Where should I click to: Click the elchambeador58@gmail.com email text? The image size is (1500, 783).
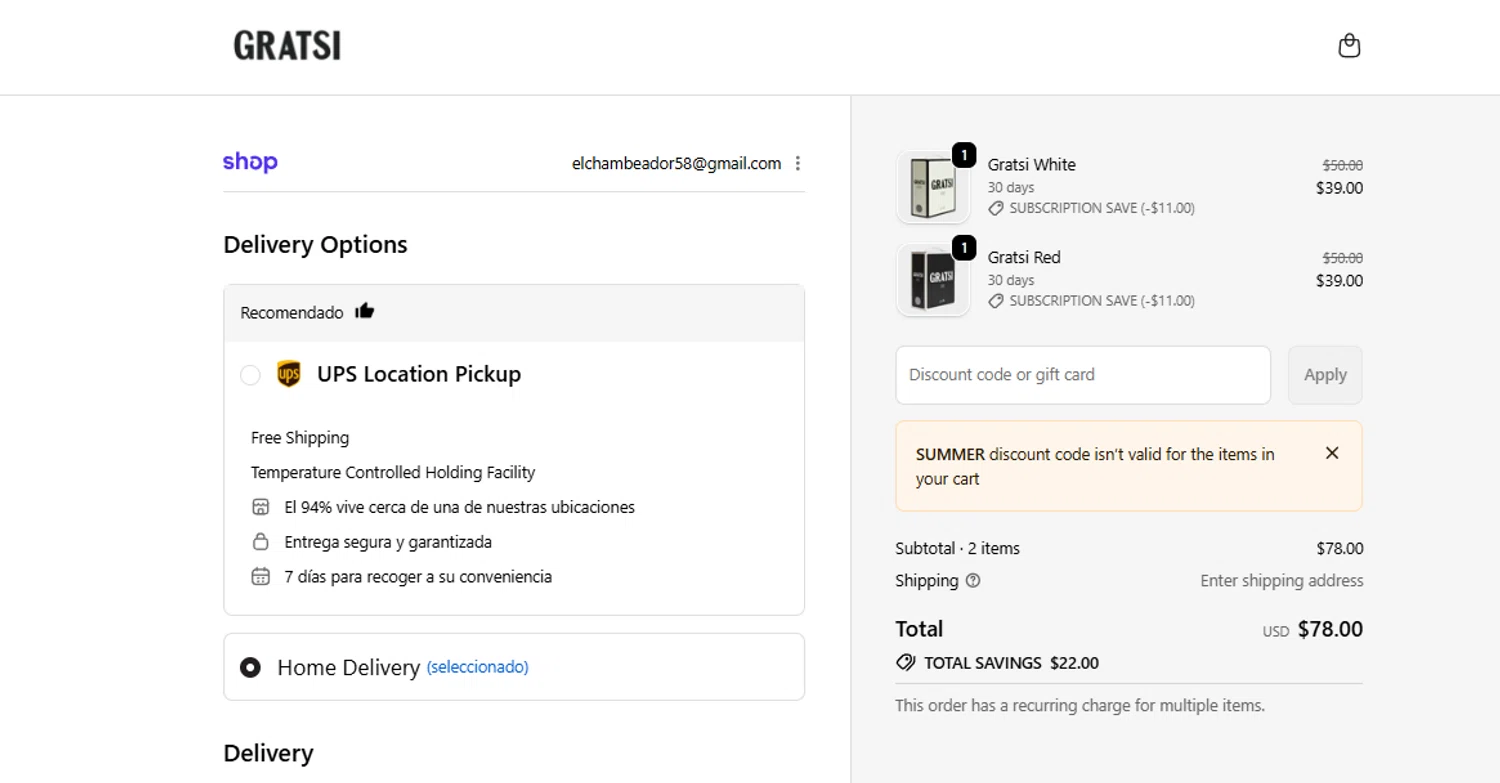676,163
